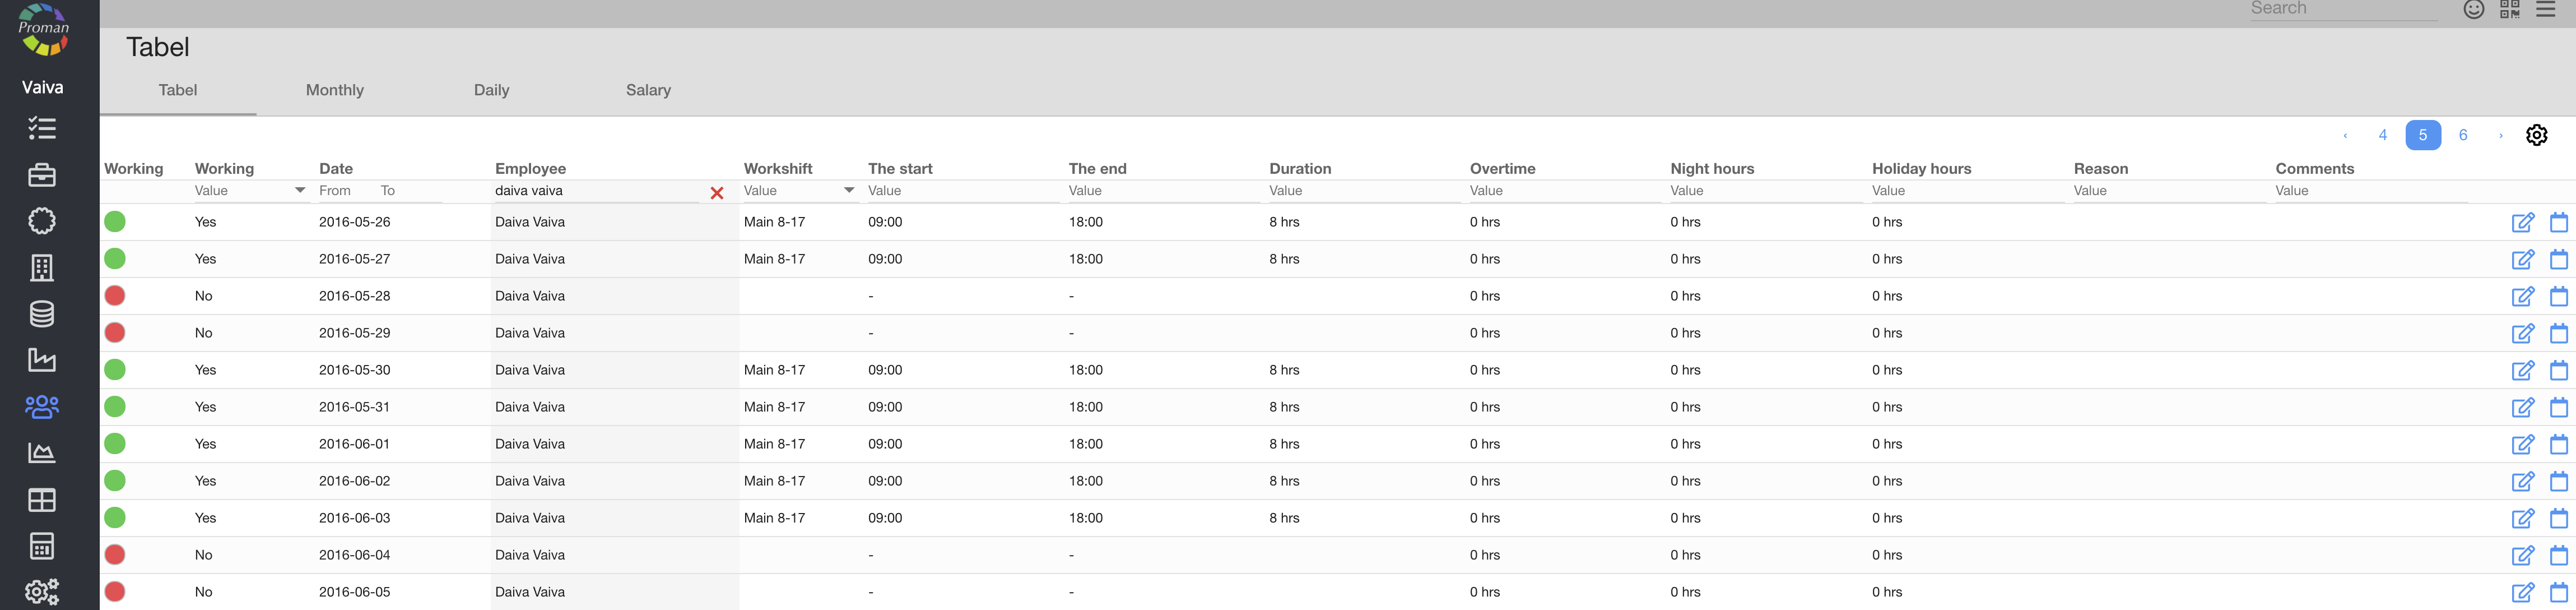Open the employees group icon in sidebar
Image resolution: width=2576 pixels, height=610 pixels.
42,406
